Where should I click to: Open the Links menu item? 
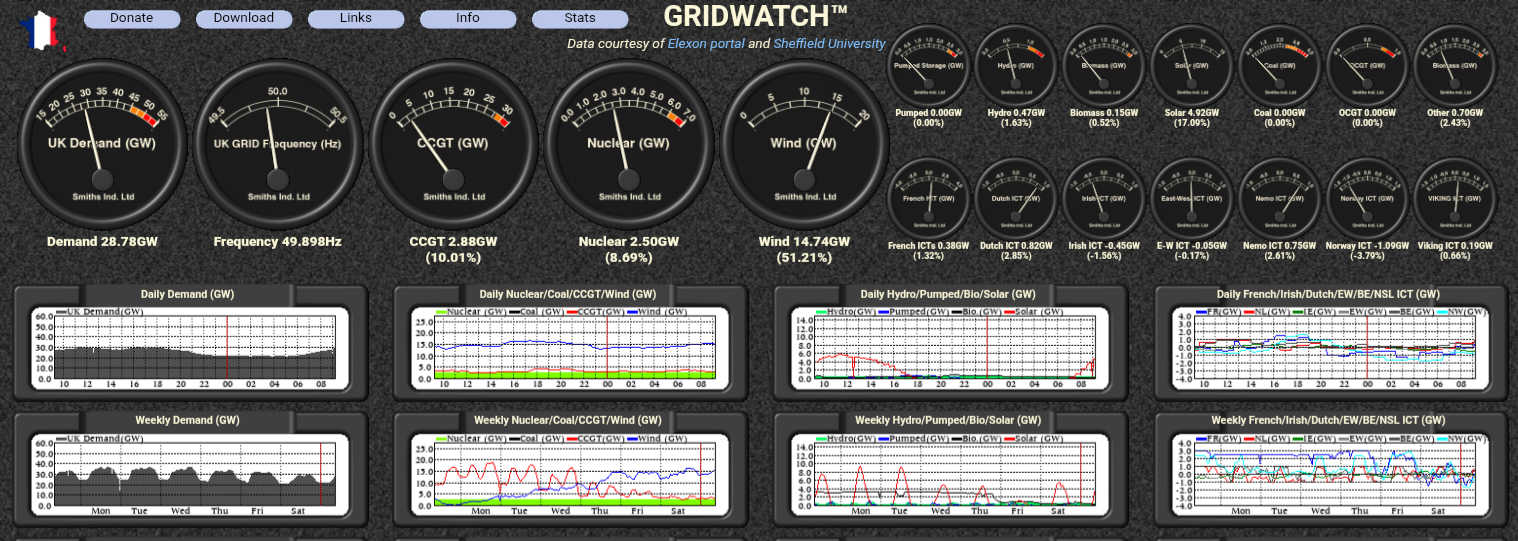[356, 18]
